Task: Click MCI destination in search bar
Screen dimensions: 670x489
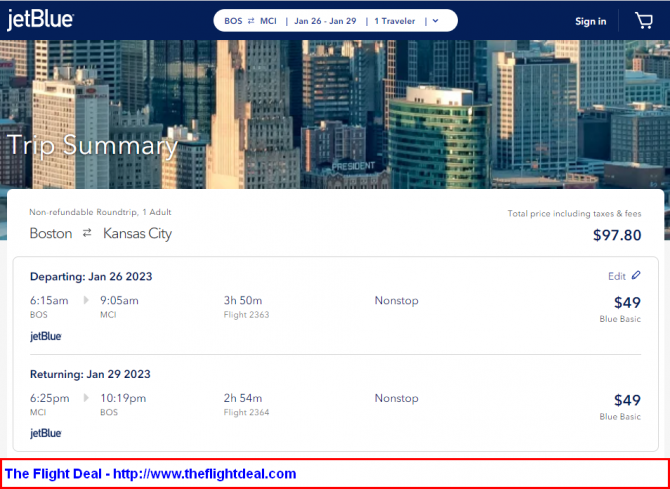Action: 268,21
